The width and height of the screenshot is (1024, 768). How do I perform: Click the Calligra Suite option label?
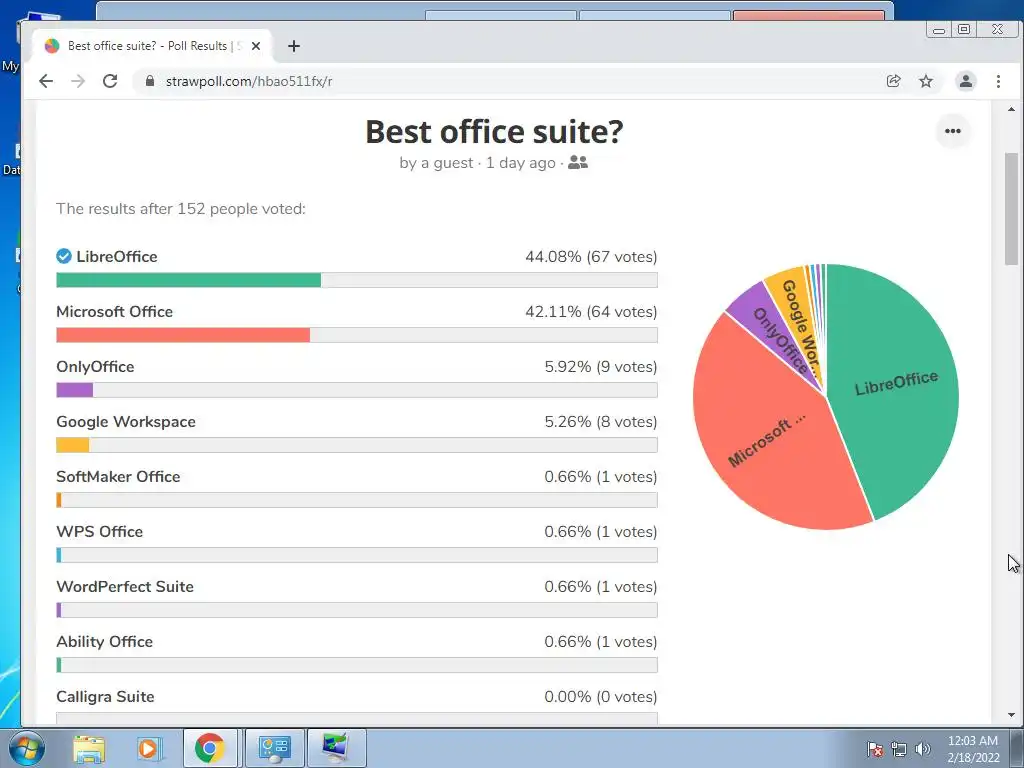click(x=105, y=696)
